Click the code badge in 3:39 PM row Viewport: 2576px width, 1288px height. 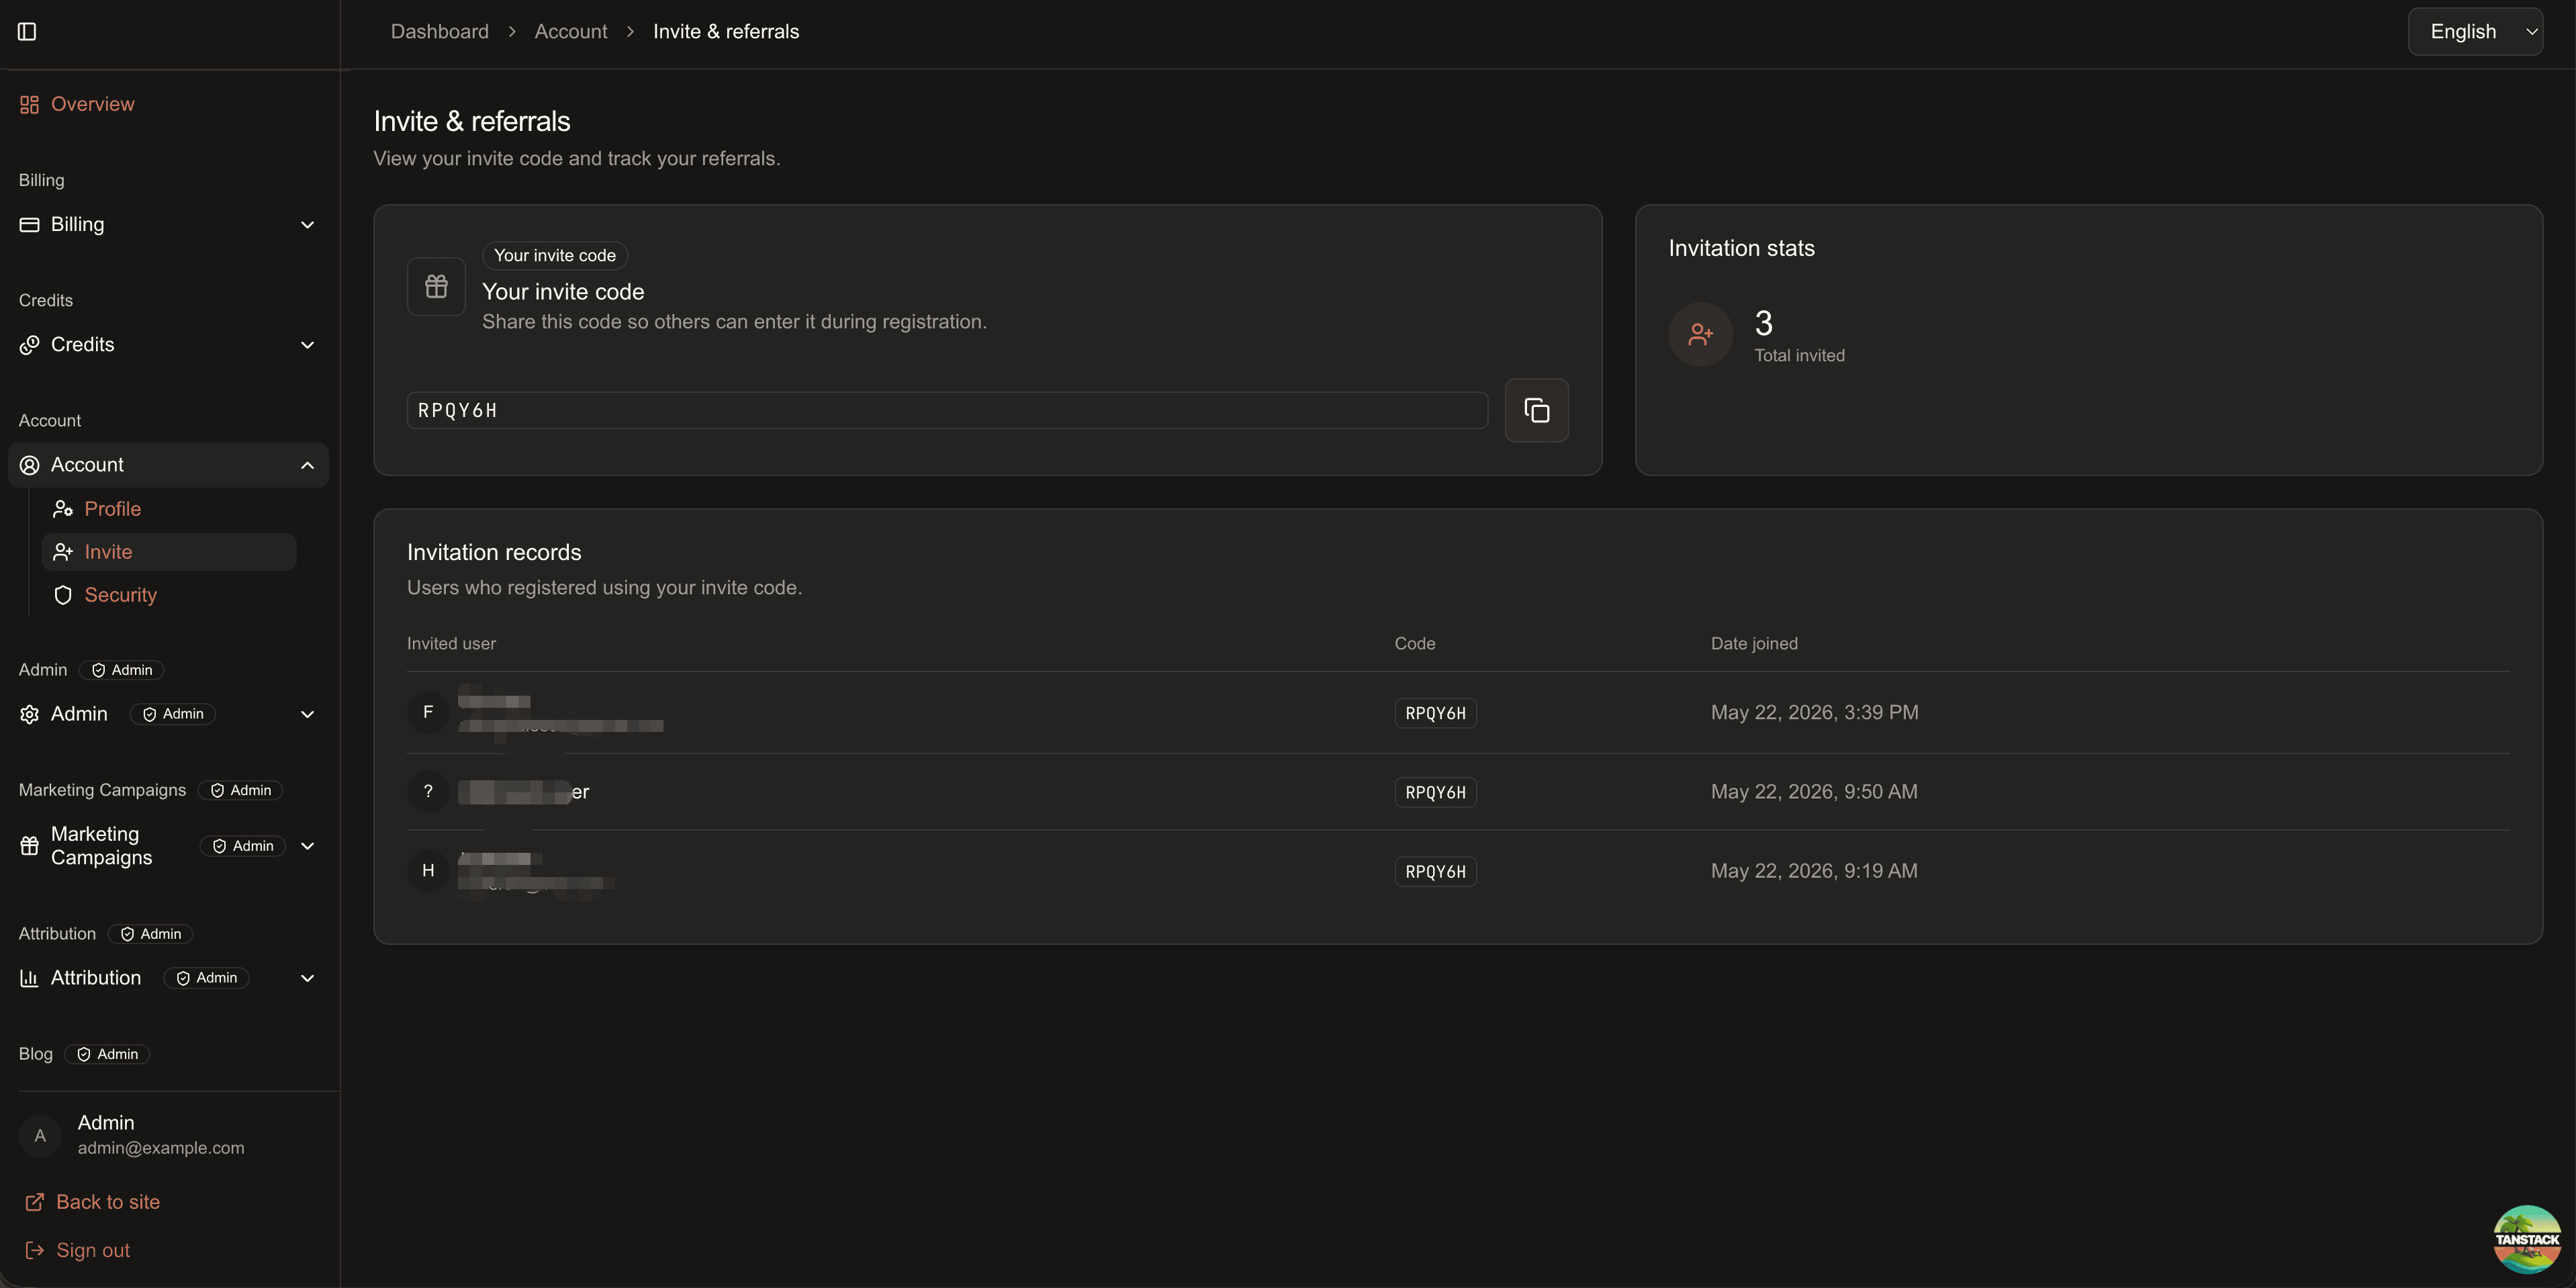(x=1435, y=713)
